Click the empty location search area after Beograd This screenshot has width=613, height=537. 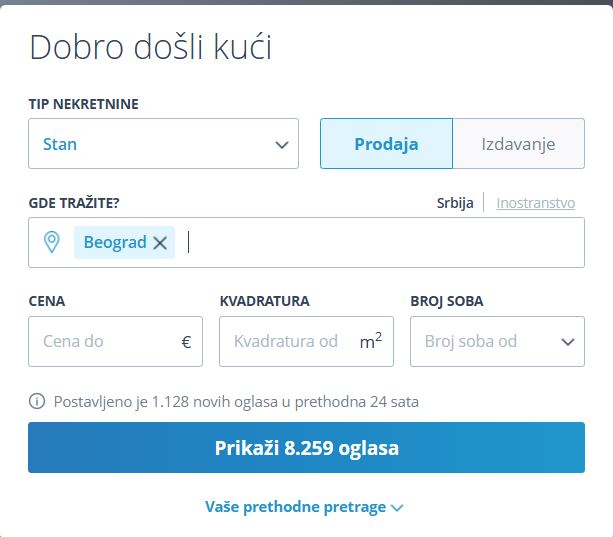(380, 243)
